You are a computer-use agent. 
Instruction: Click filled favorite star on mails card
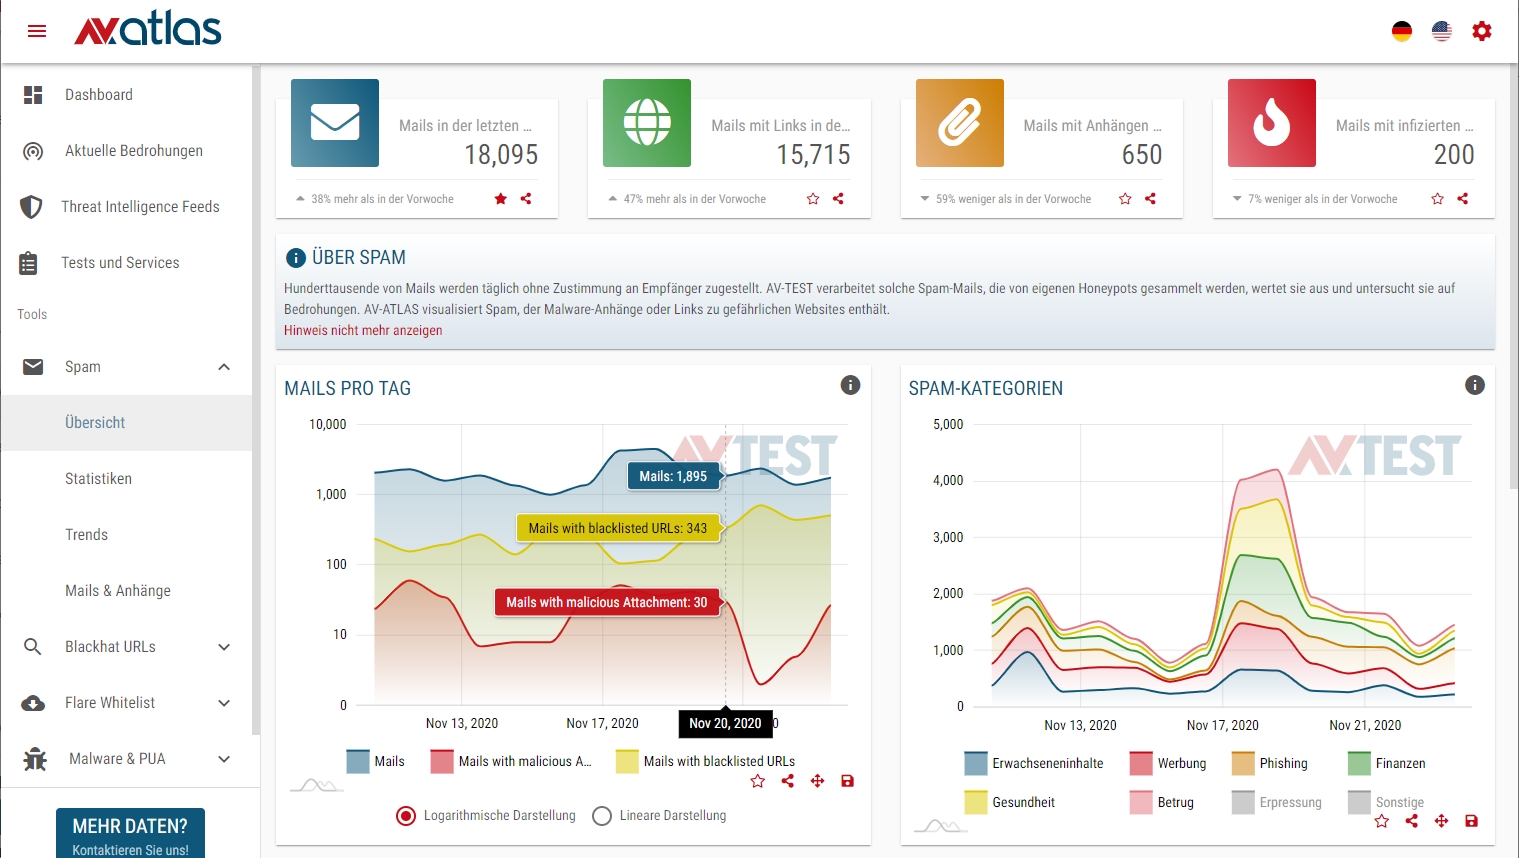[501, 199]
